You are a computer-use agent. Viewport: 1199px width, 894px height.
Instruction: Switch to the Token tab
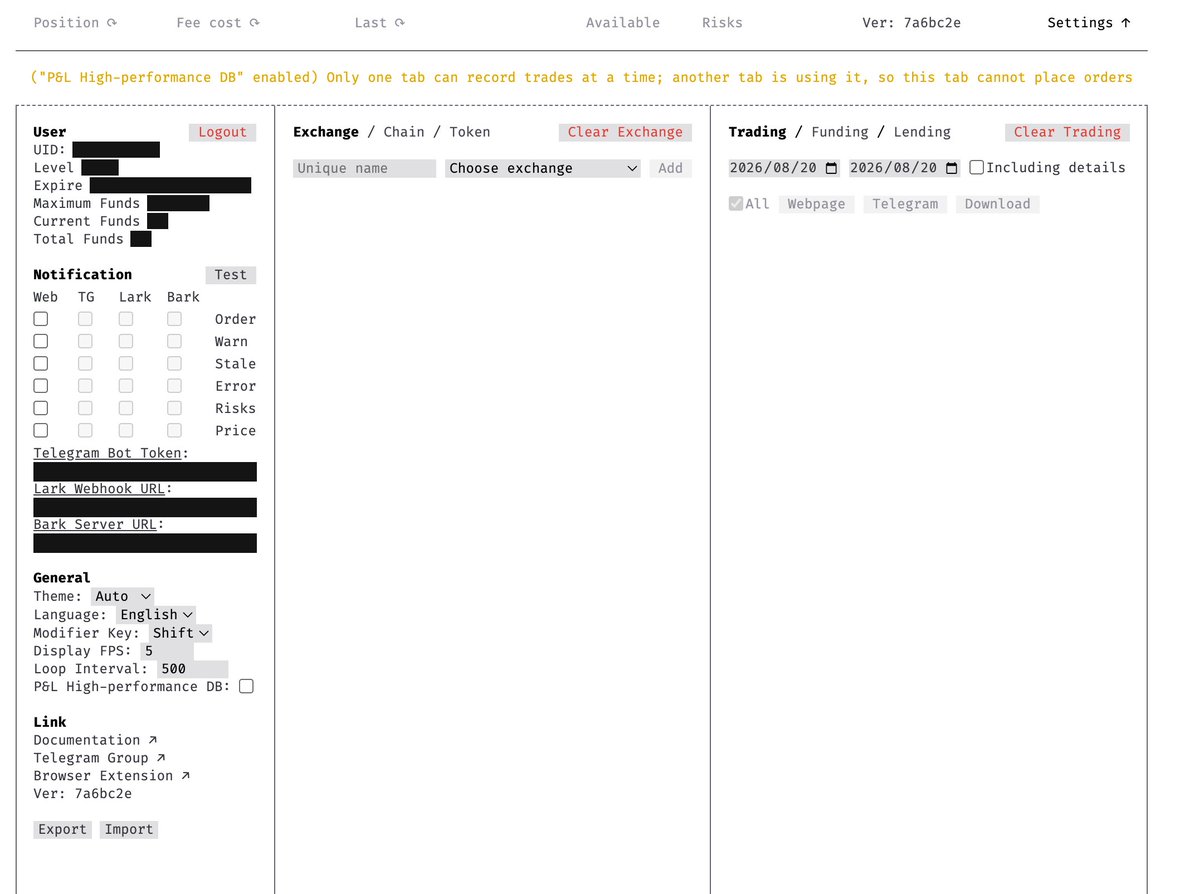pyautogui.click(x=470, y=132)
